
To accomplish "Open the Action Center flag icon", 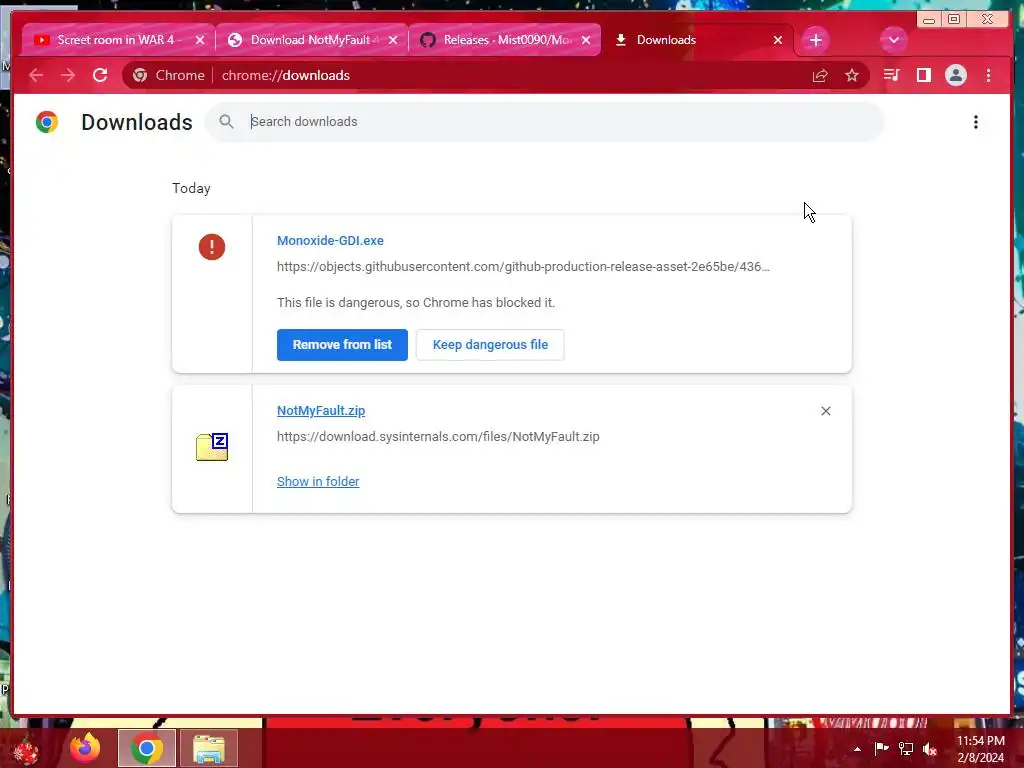I will 881,748.
